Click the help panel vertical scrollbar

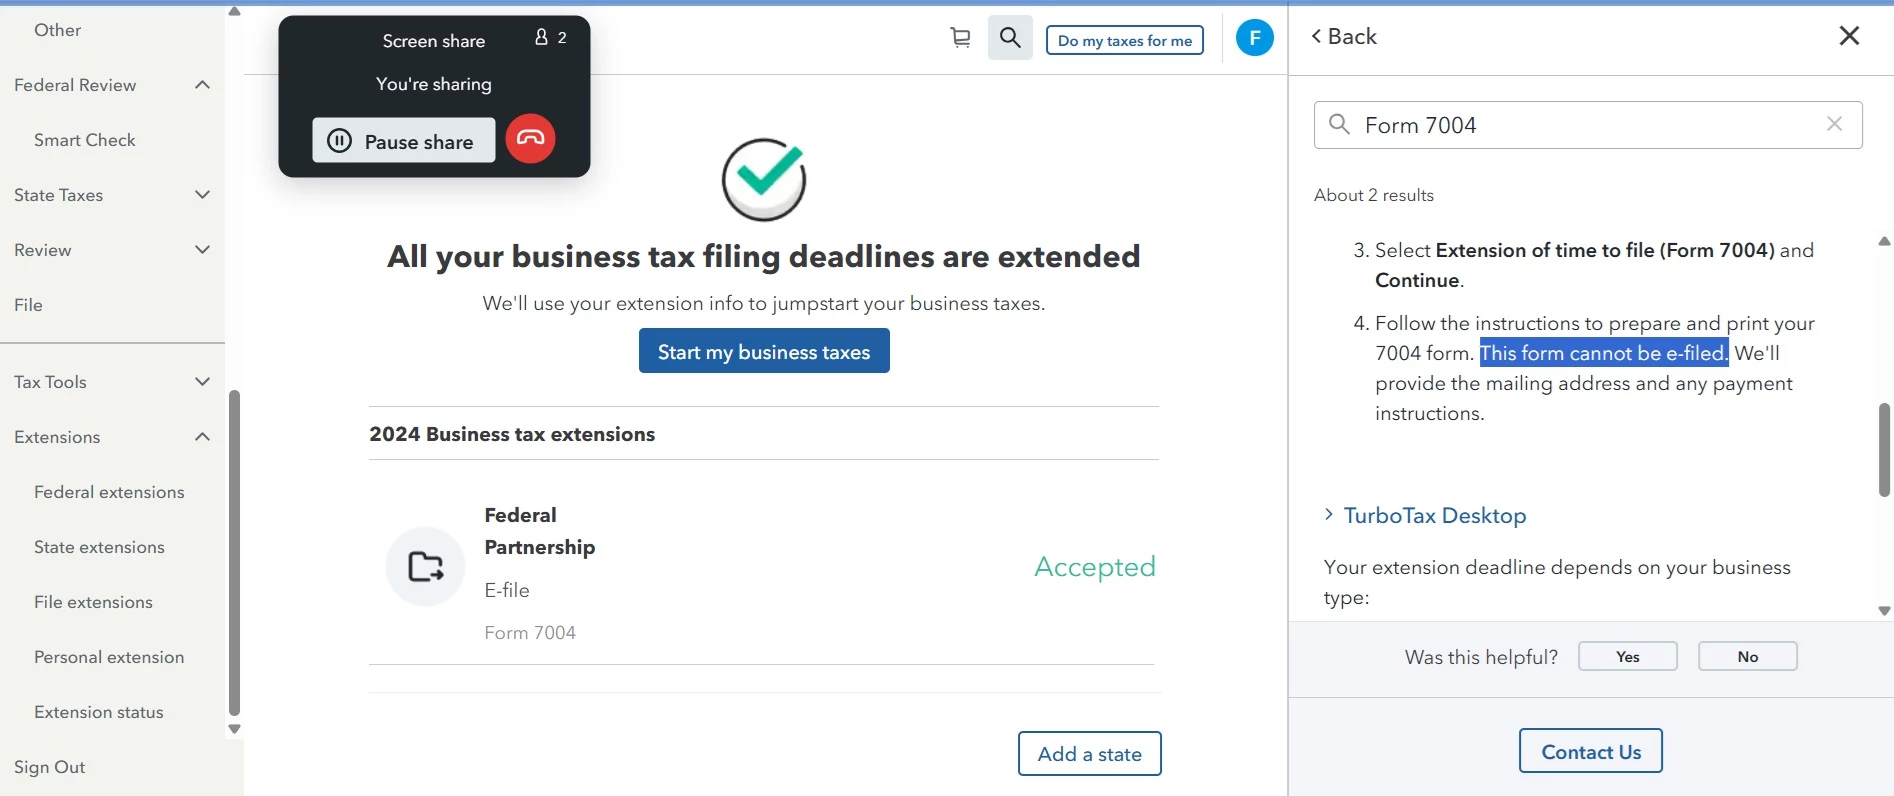[x=1884, y=449]
